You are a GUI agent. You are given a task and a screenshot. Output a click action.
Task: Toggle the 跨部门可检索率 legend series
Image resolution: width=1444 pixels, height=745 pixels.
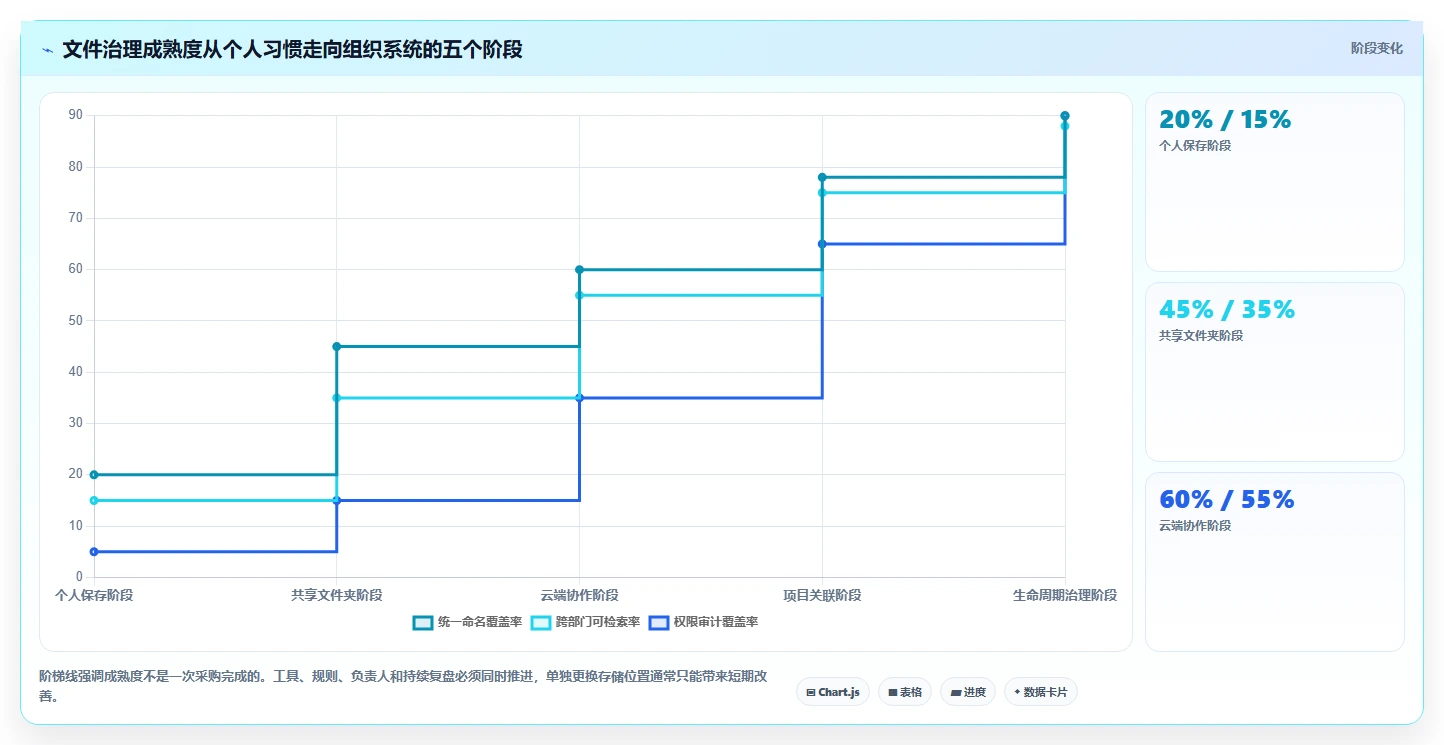[585, 622]
